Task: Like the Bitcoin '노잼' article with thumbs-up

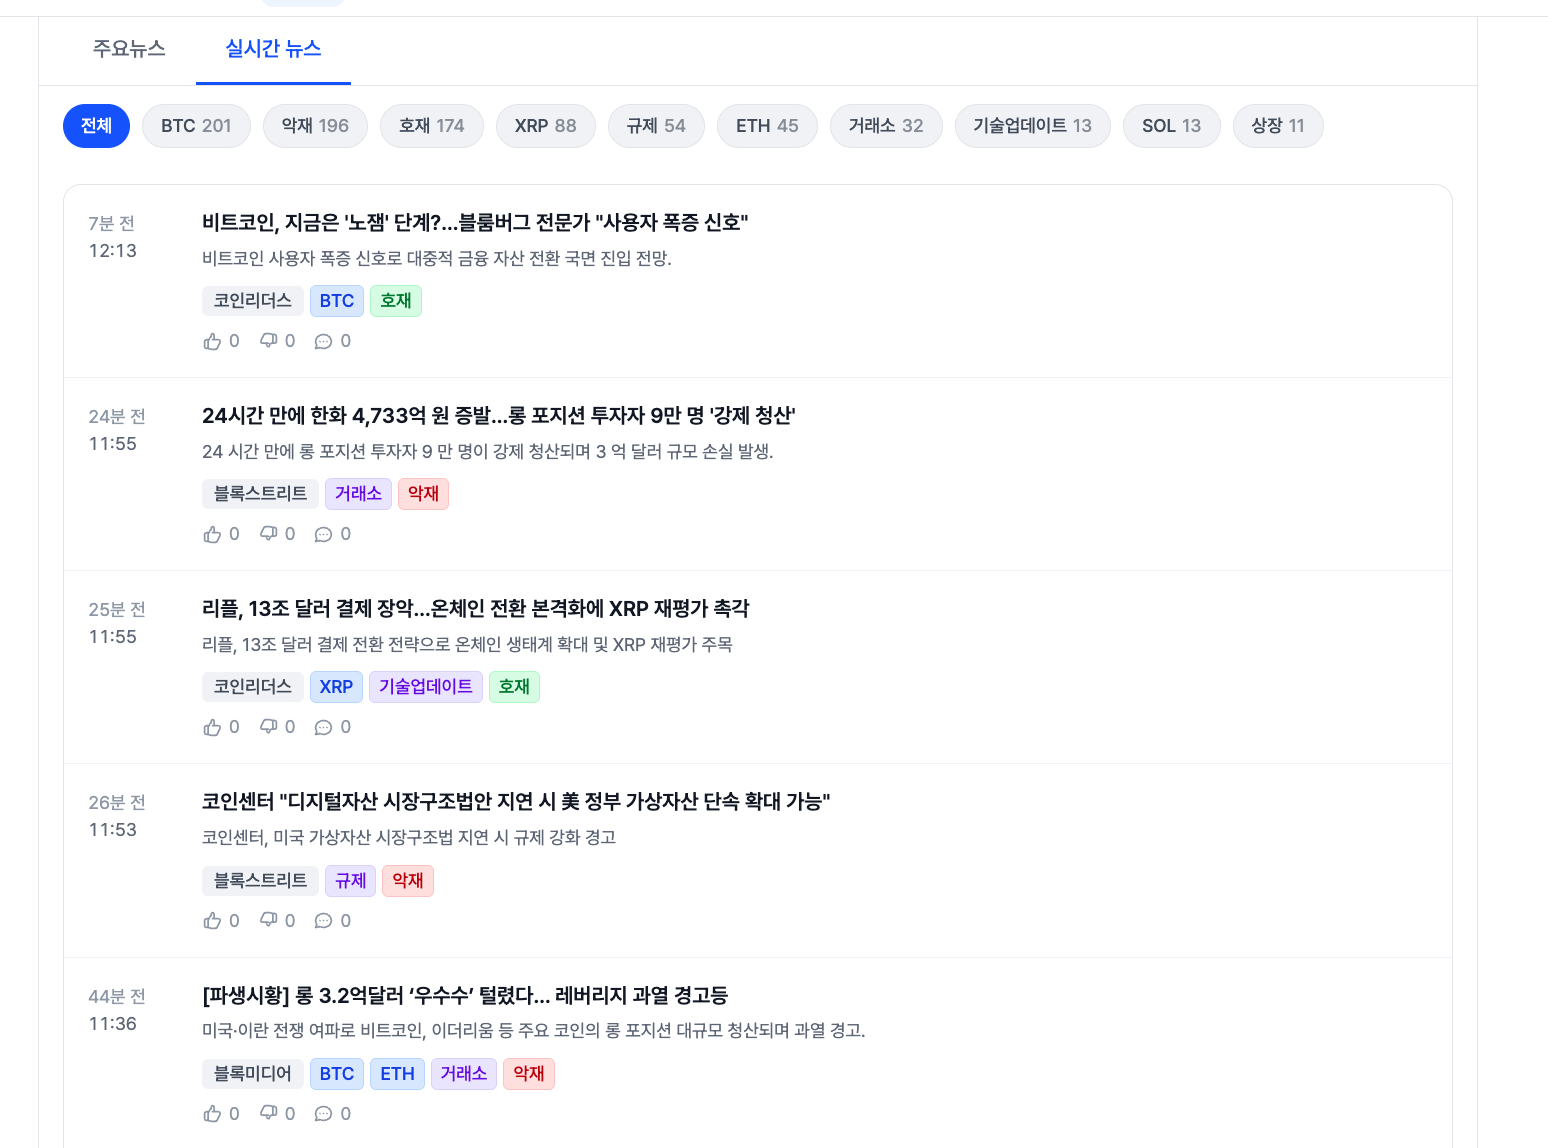Action: coord(212,342)
